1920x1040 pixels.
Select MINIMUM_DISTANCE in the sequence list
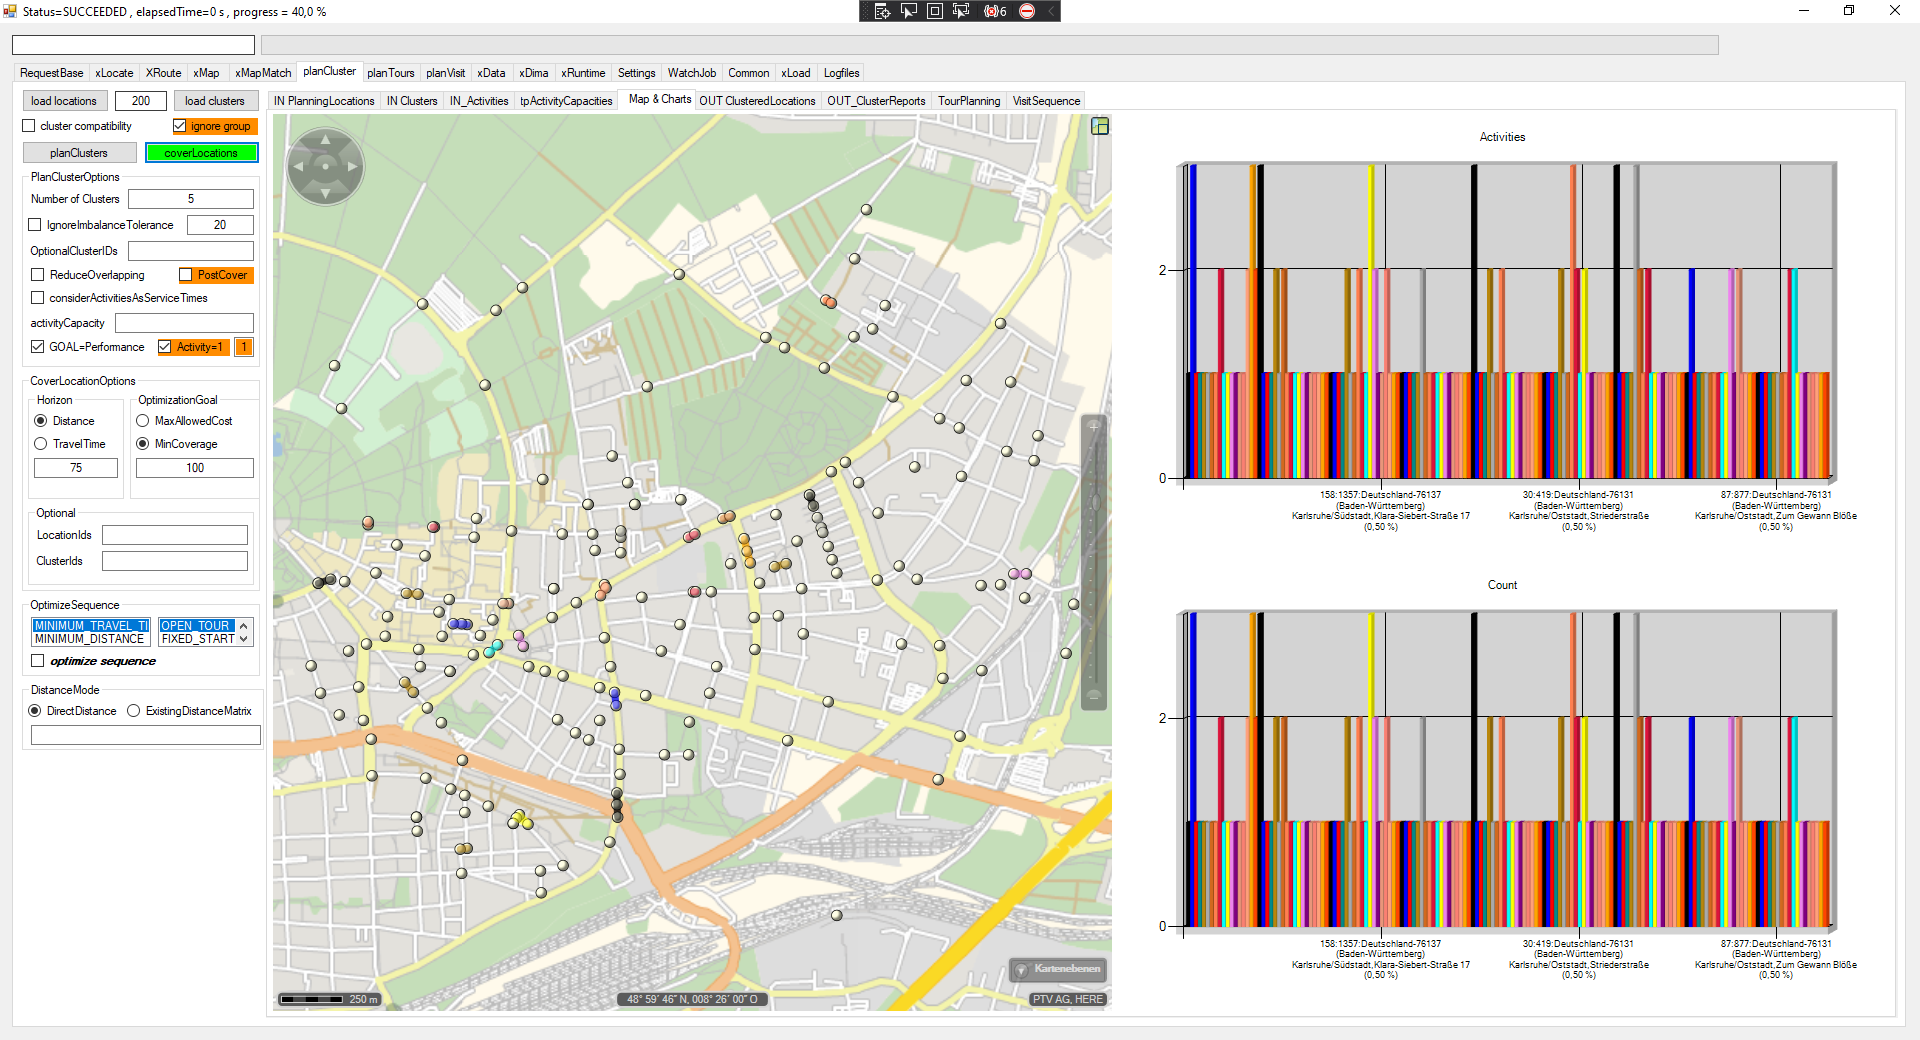click(x=90, y=639)
